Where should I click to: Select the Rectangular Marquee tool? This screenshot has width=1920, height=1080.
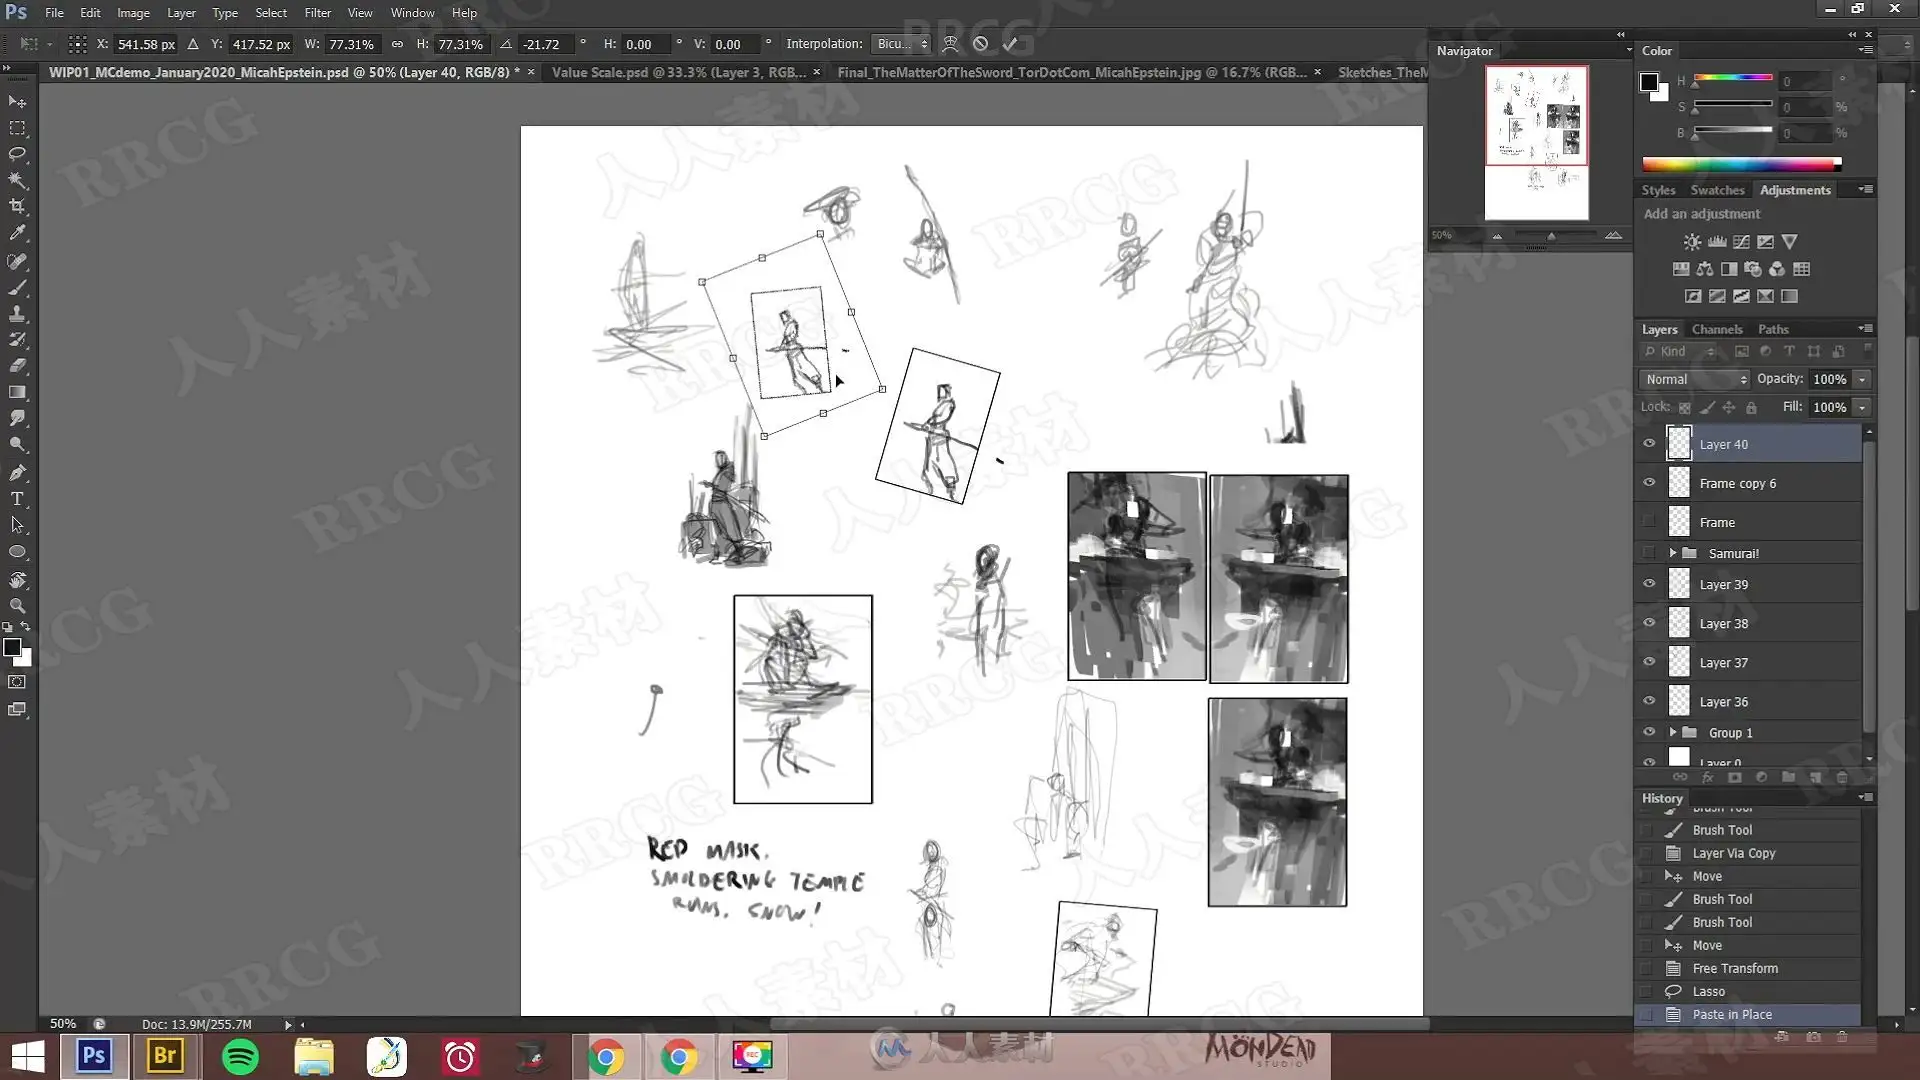click(x=17, y=128)
